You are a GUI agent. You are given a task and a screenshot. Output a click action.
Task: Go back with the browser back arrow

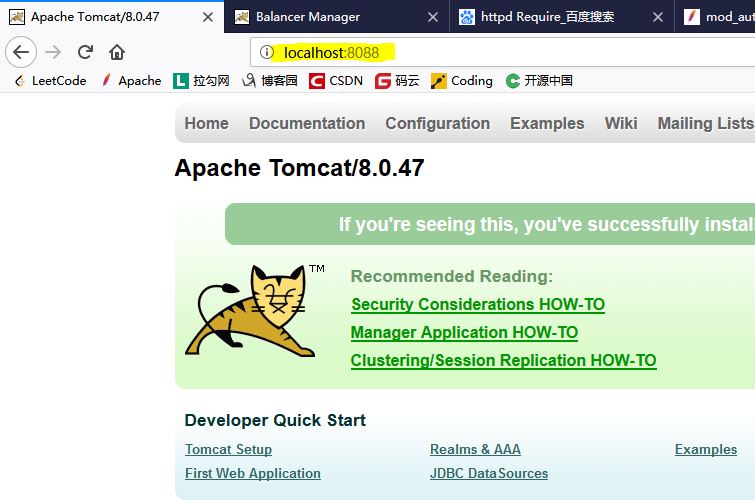21,52
